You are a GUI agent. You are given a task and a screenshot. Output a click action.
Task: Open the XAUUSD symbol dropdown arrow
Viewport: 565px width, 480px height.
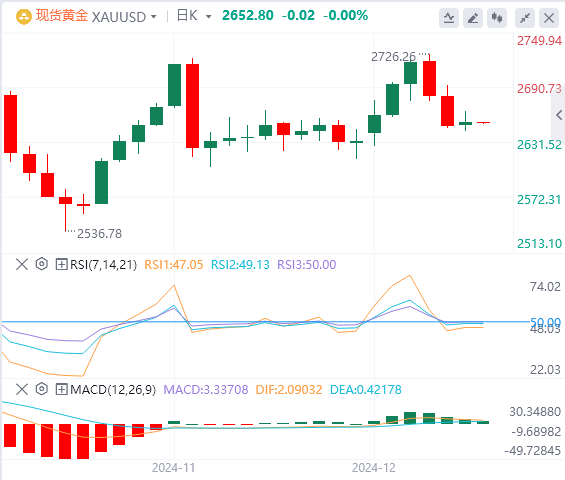[x=154, y=17]
